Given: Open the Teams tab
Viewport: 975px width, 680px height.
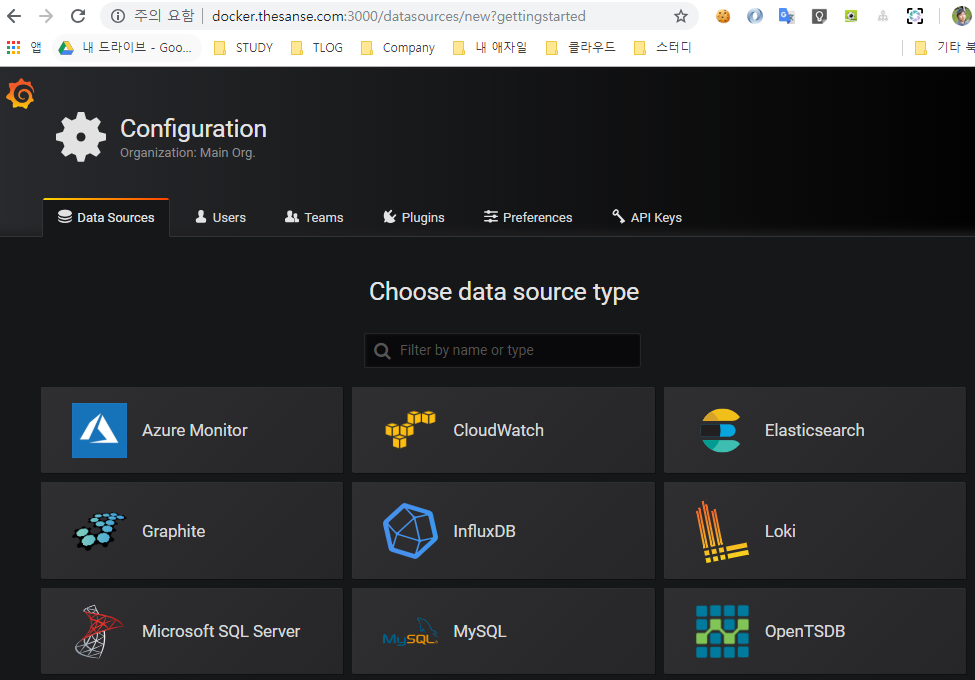Looking at the screenshot, I should tap(314, 217).
